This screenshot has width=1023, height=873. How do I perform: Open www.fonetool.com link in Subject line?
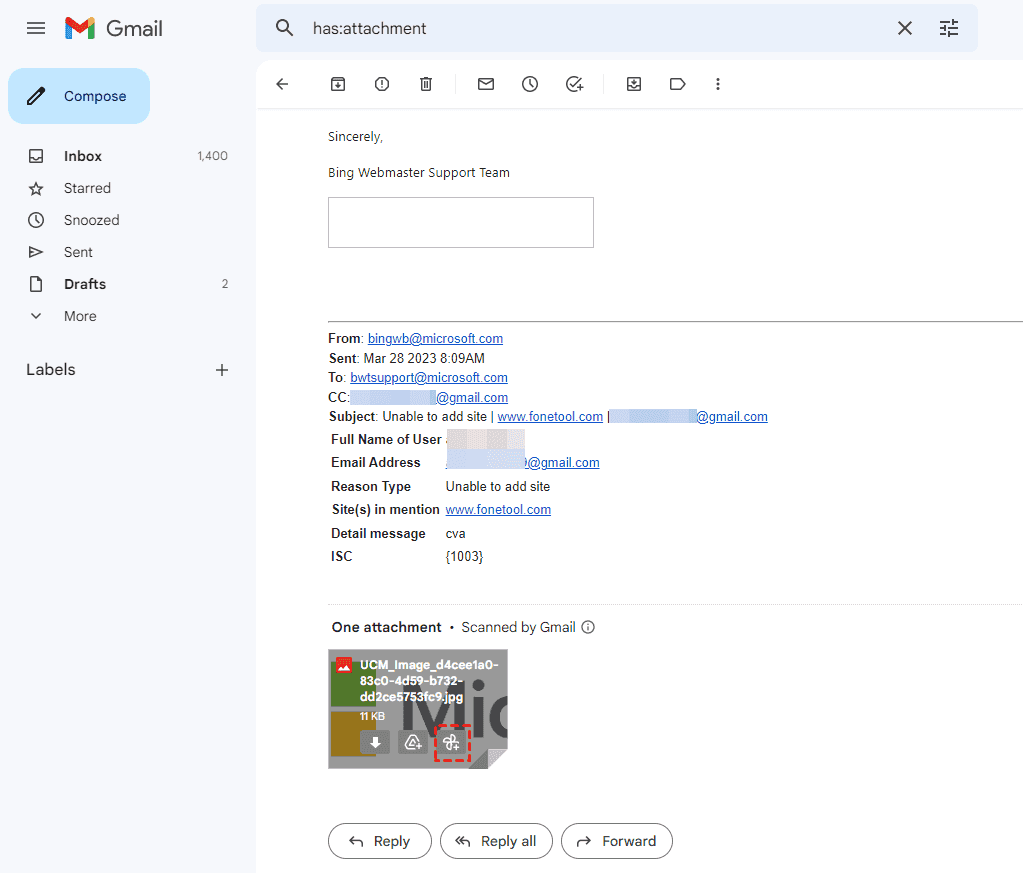tap(550, 416)
